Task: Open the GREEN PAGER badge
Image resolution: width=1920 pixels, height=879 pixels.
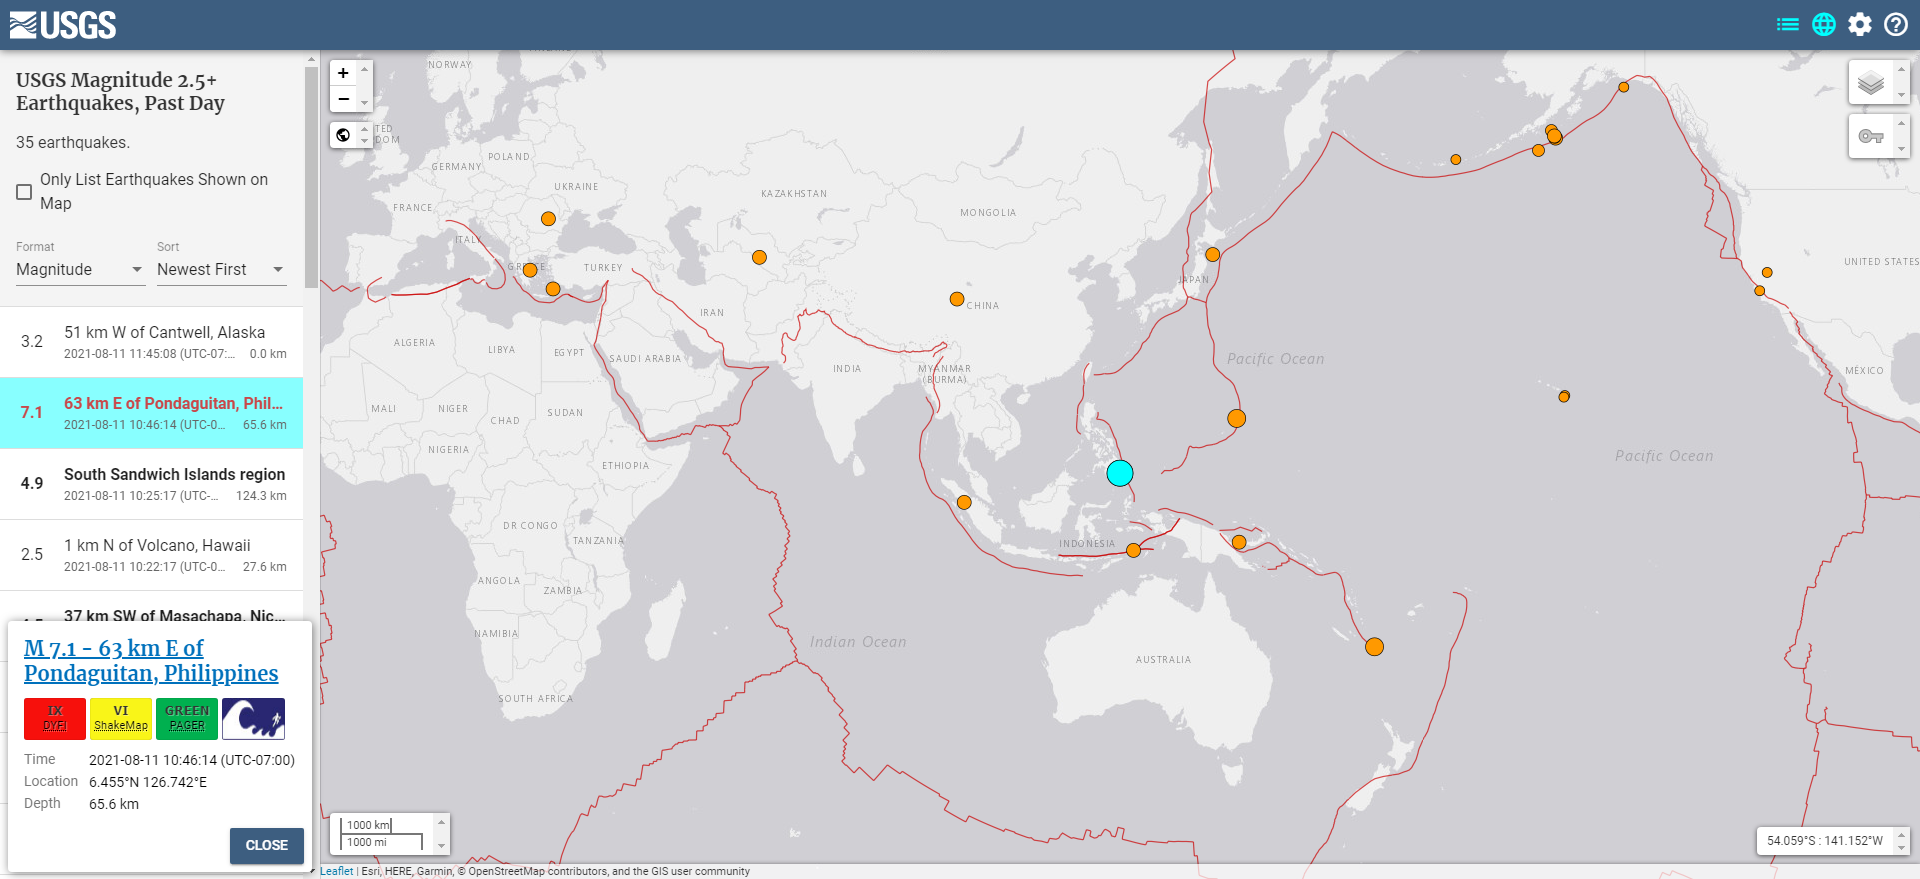Action: coord(187,718)
